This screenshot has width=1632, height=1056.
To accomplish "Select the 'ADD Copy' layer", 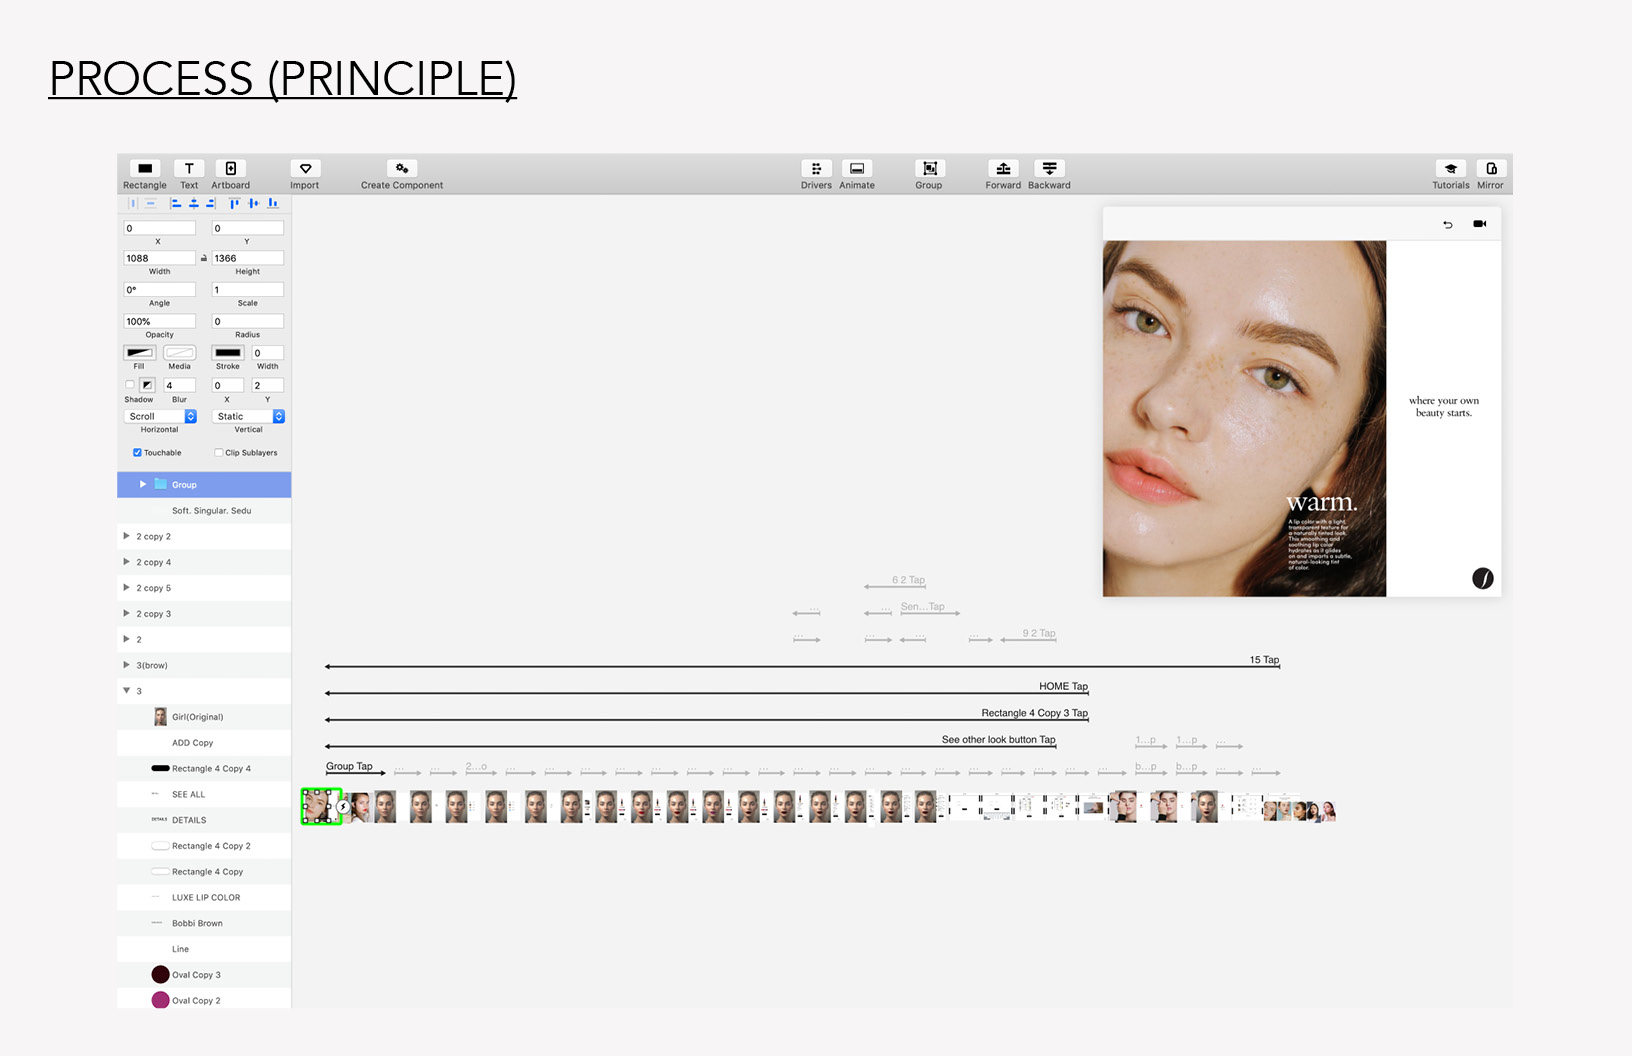I will [x=204, y=743].
